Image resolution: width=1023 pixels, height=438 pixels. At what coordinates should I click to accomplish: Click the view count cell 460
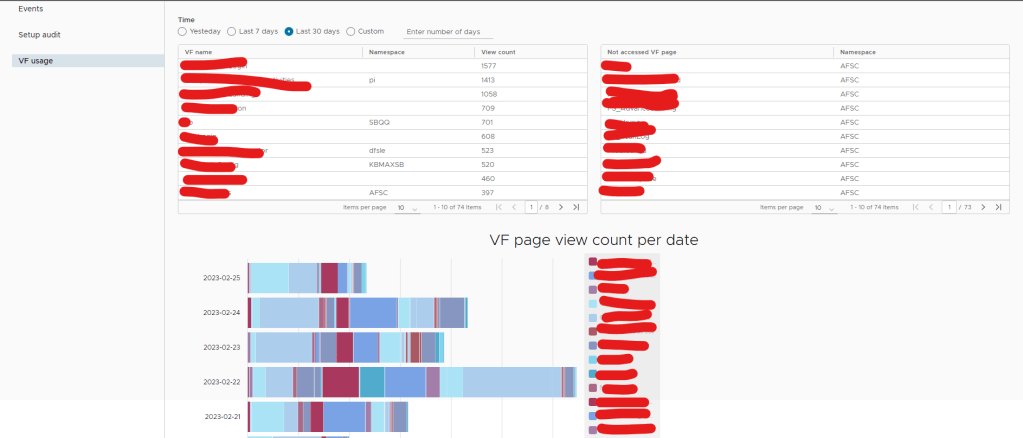point(487,178)
